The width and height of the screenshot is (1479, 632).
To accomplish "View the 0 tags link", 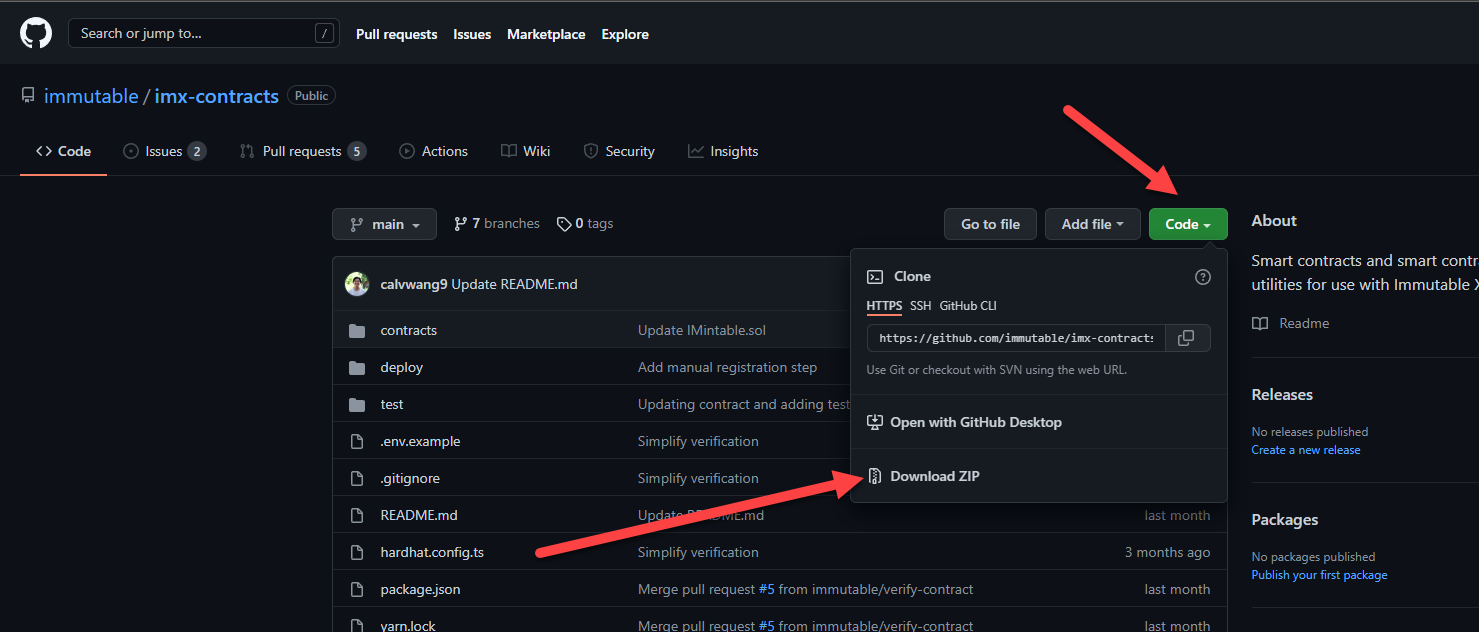I will (x=585, y=224).
